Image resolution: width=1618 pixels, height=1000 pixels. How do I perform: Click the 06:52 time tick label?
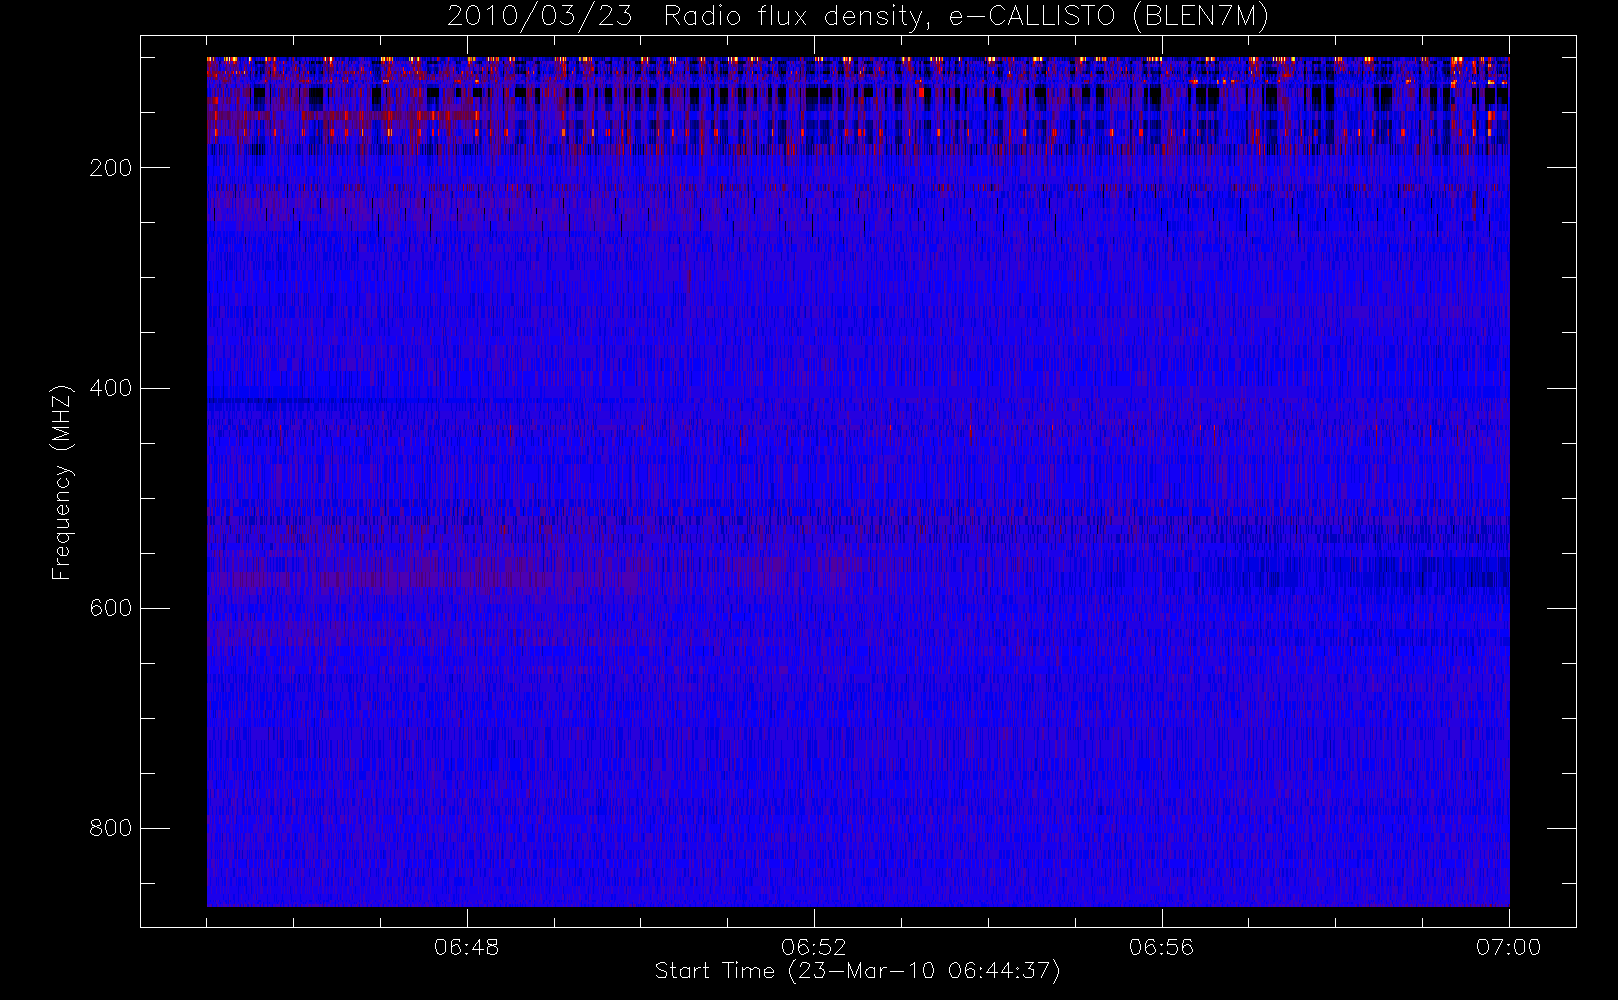tap(814, 947)
